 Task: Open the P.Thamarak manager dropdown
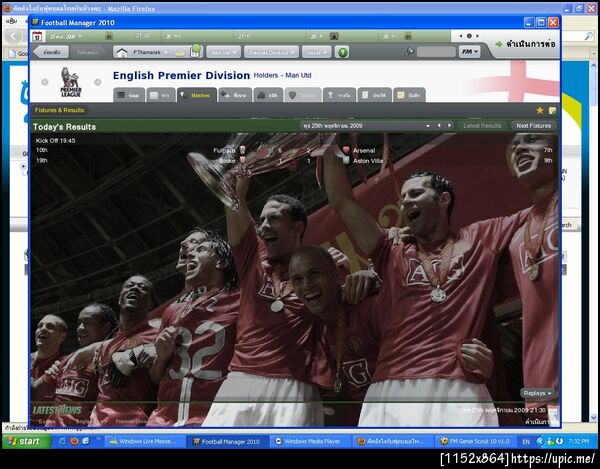point(150,52)
